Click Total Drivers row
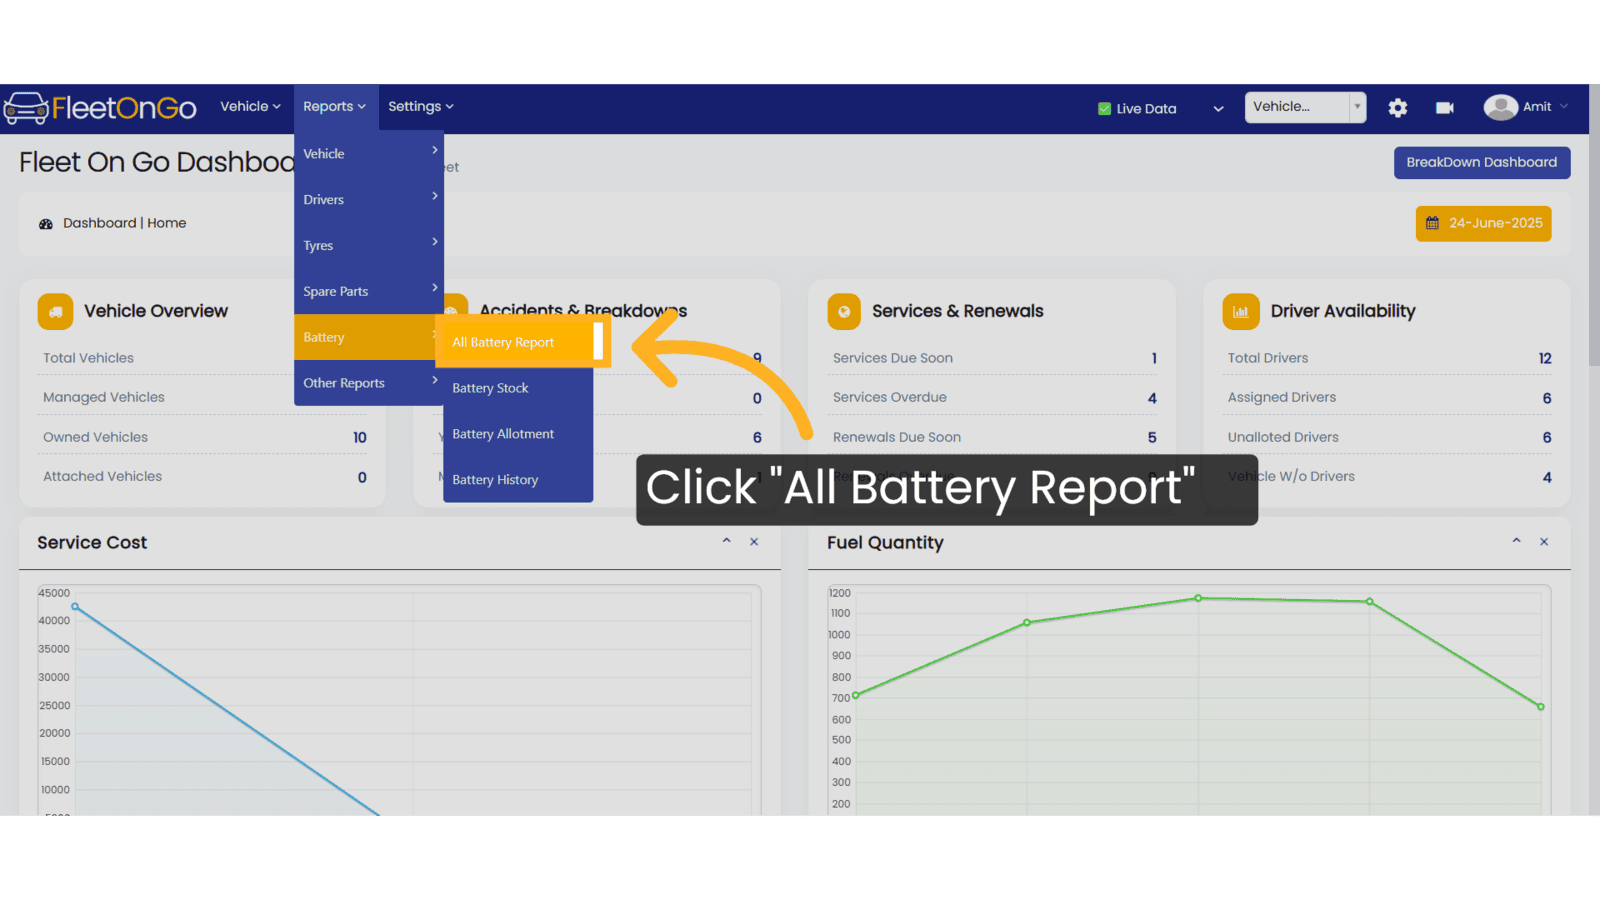 pyautogui.click(x=1390, y=358)
